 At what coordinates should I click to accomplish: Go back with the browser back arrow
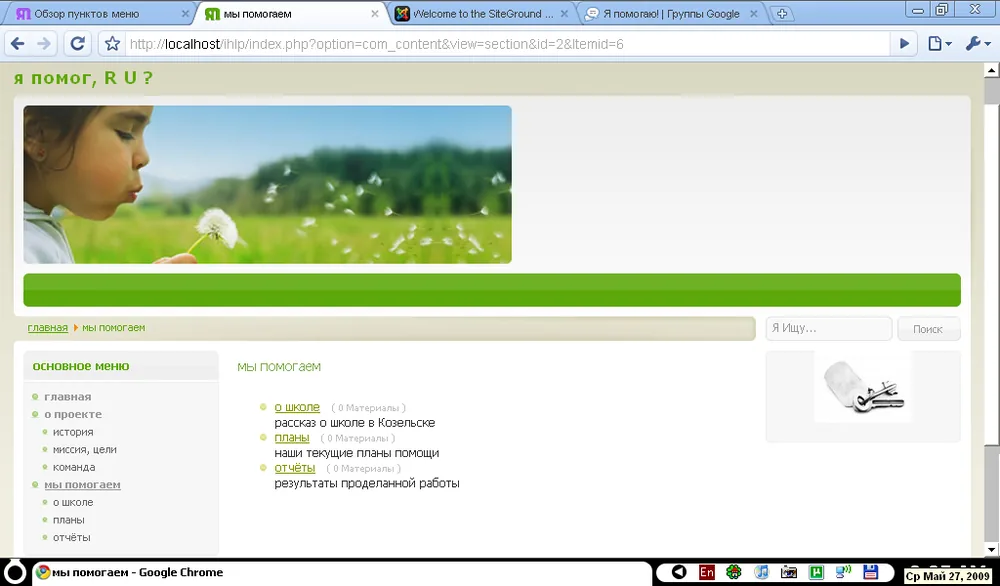(18, 43)
